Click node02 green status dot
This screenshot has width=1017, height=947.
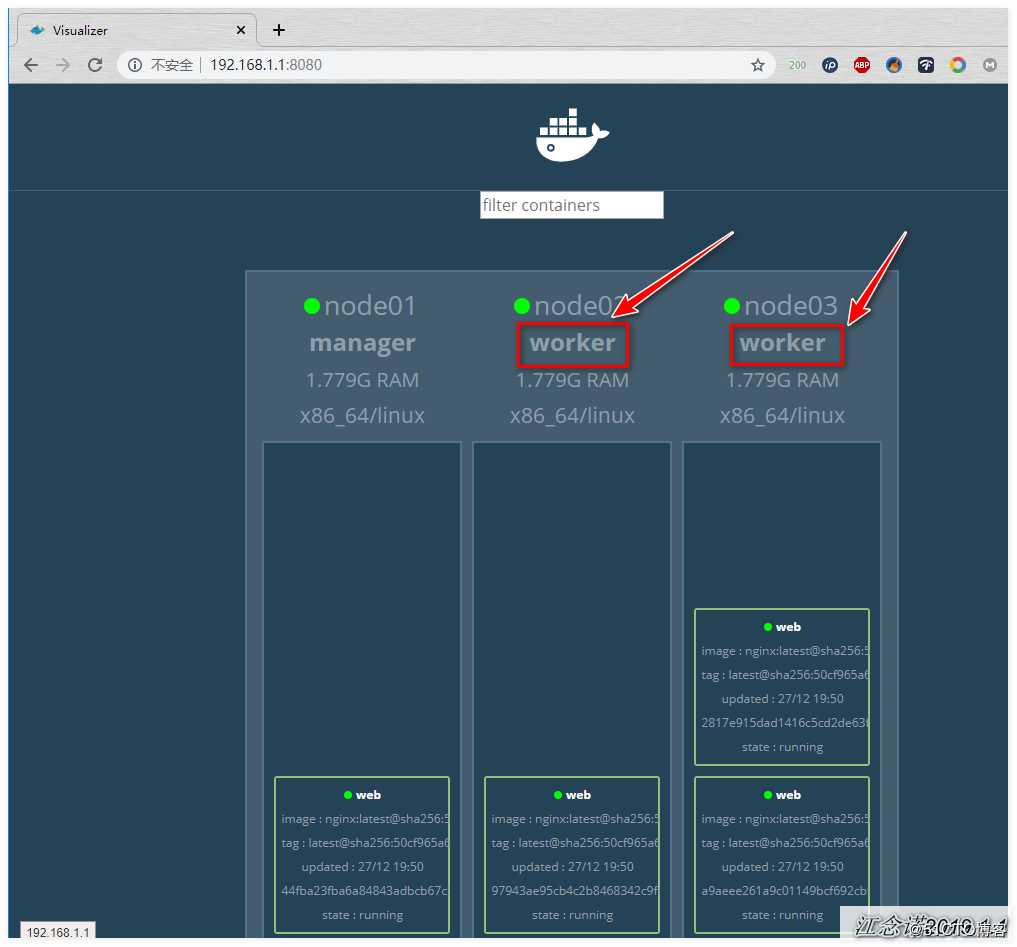coord(522,306)
